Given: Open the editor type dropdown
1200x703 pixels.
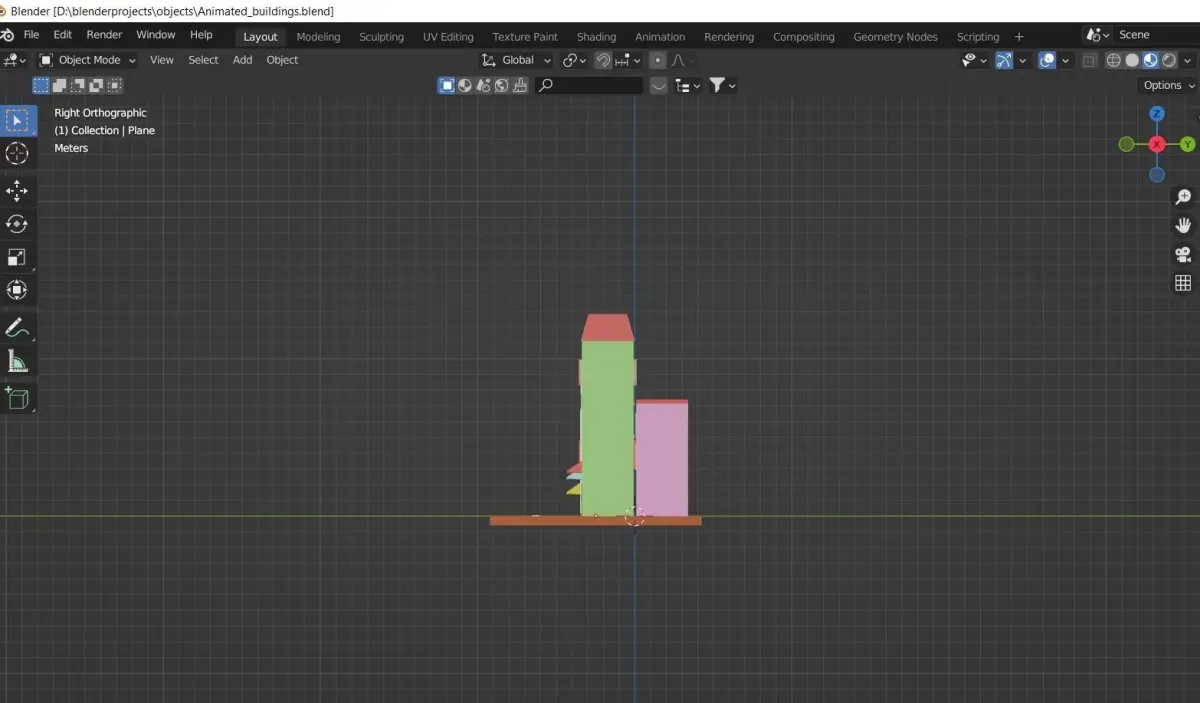Looking at the screenshot, I should pyautogui.click(x=15, y=60).
